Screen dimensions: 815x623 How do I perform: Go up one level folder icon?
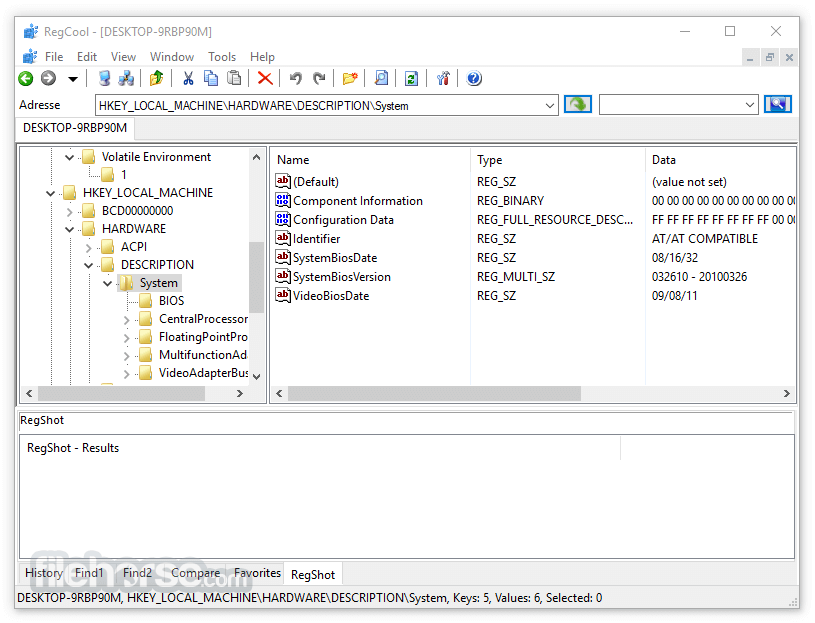click(156, 78)
